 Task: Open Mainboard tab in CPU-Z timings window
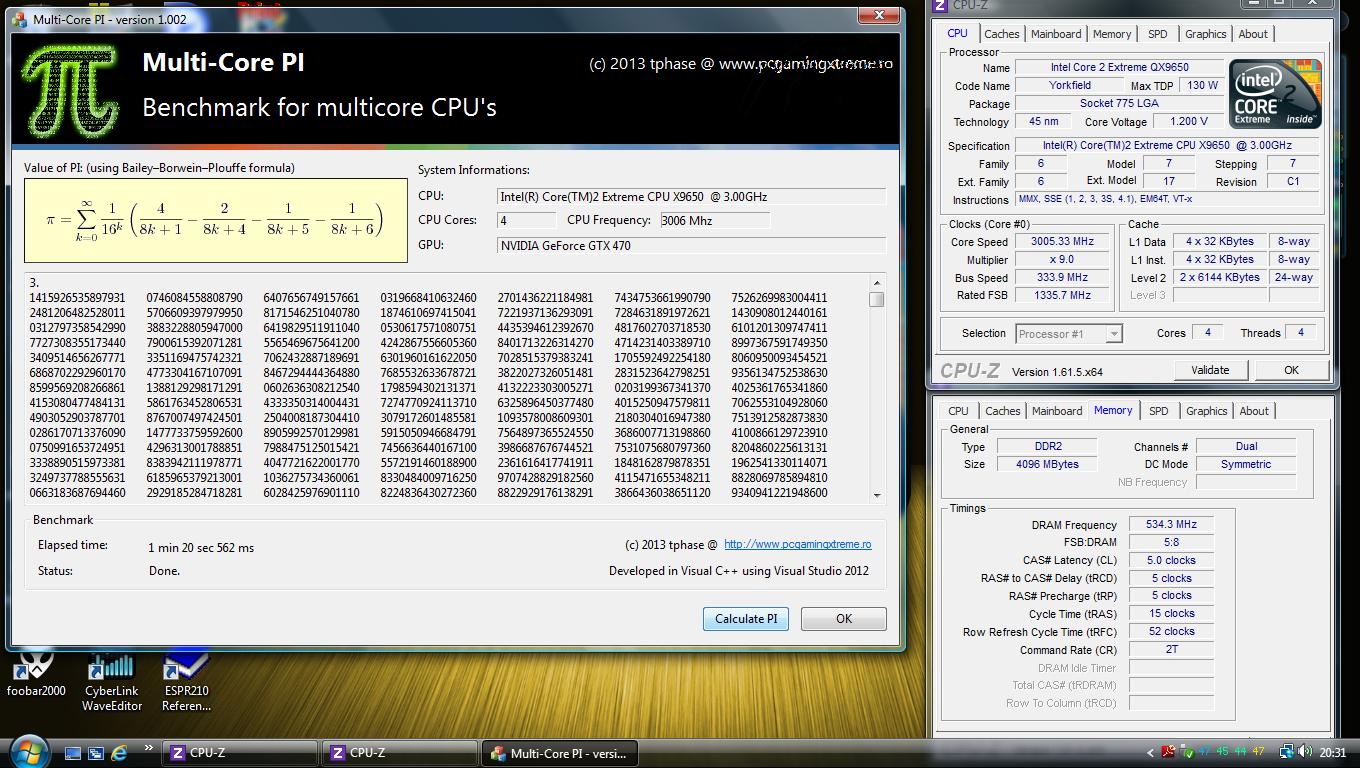tap(1057, 411)
